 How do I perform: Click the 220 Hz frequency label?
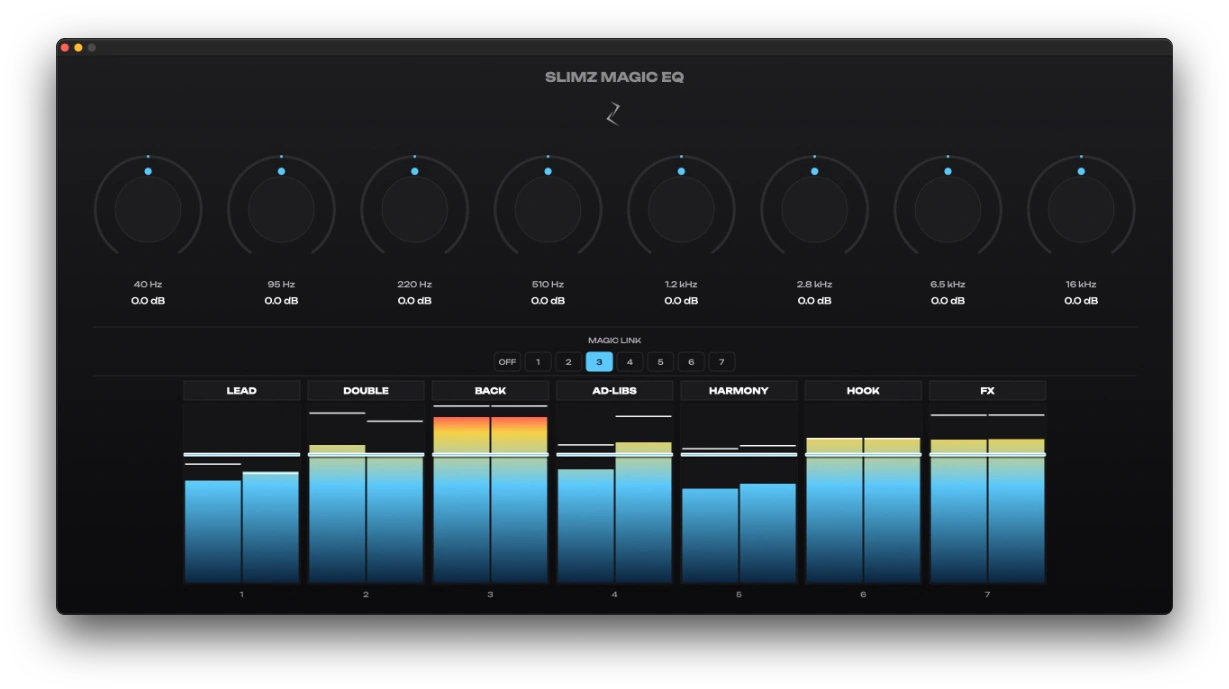(x=415, y=285)
